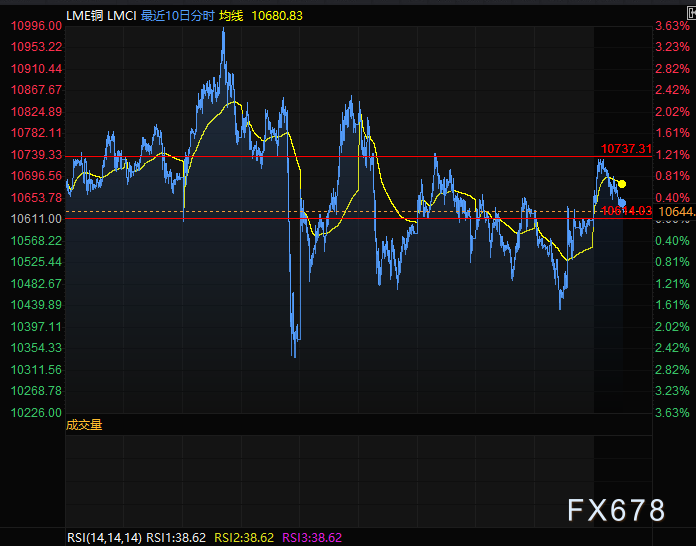Click the 10644 current price tag
The height and width of the screenshot is (546, 696).
674,211
